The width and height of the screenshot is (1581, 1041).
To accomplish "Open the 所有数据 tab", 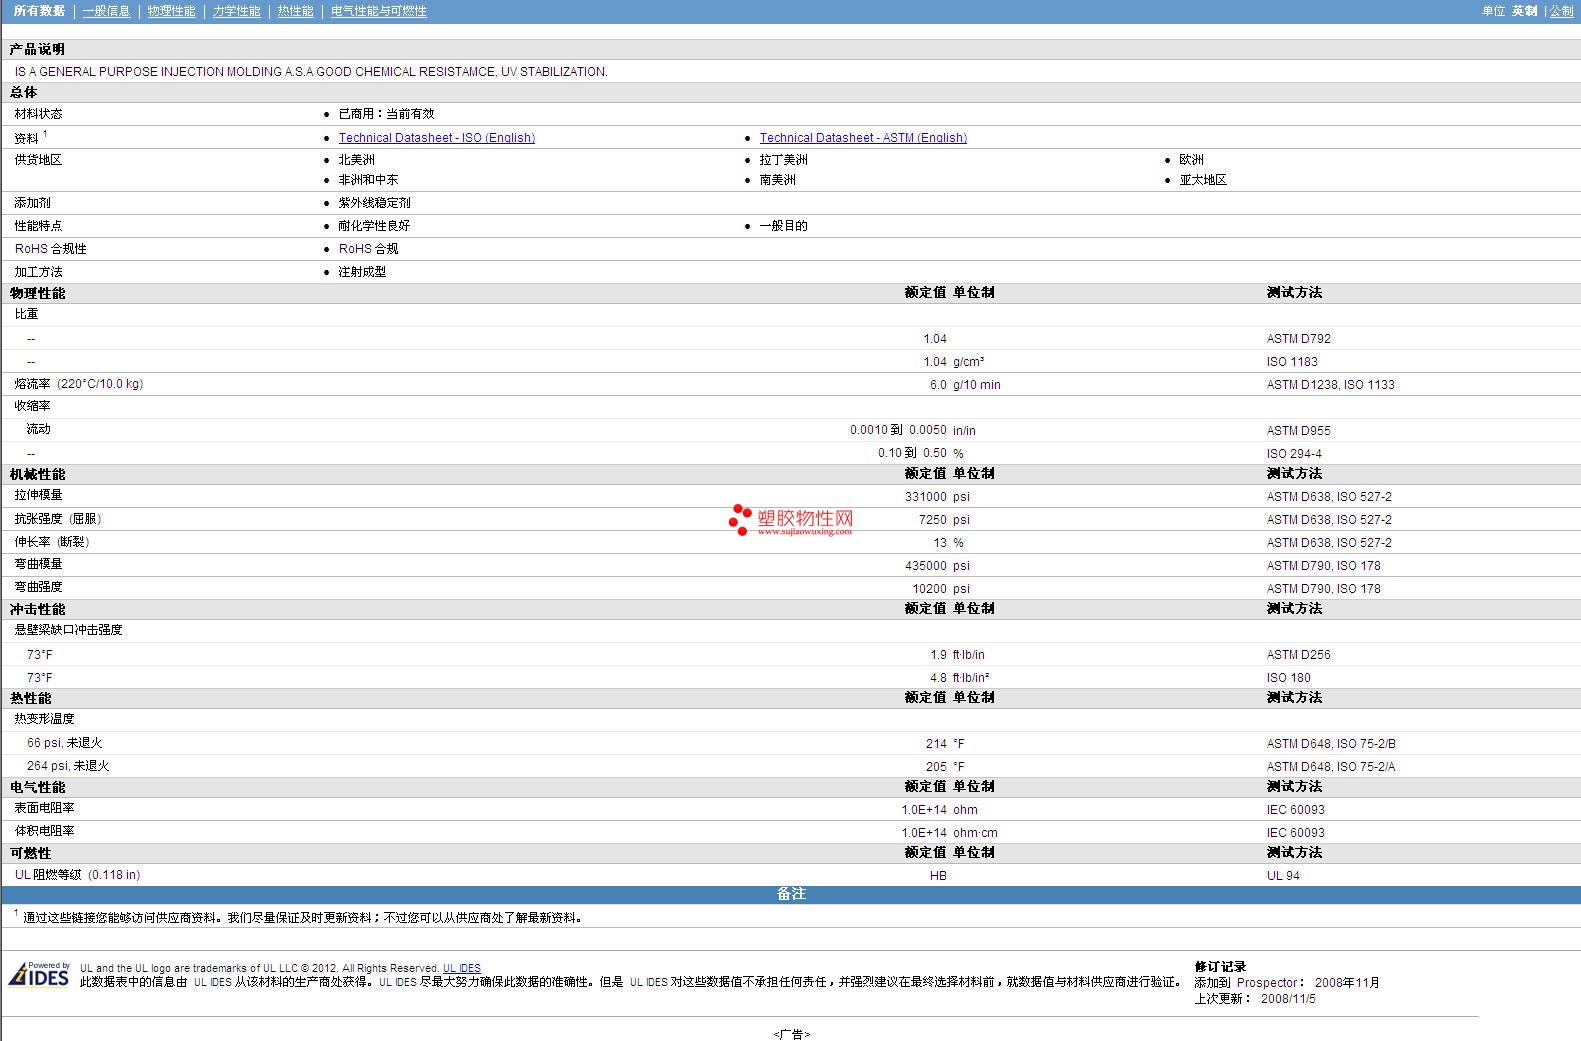I will coord(39,11).
